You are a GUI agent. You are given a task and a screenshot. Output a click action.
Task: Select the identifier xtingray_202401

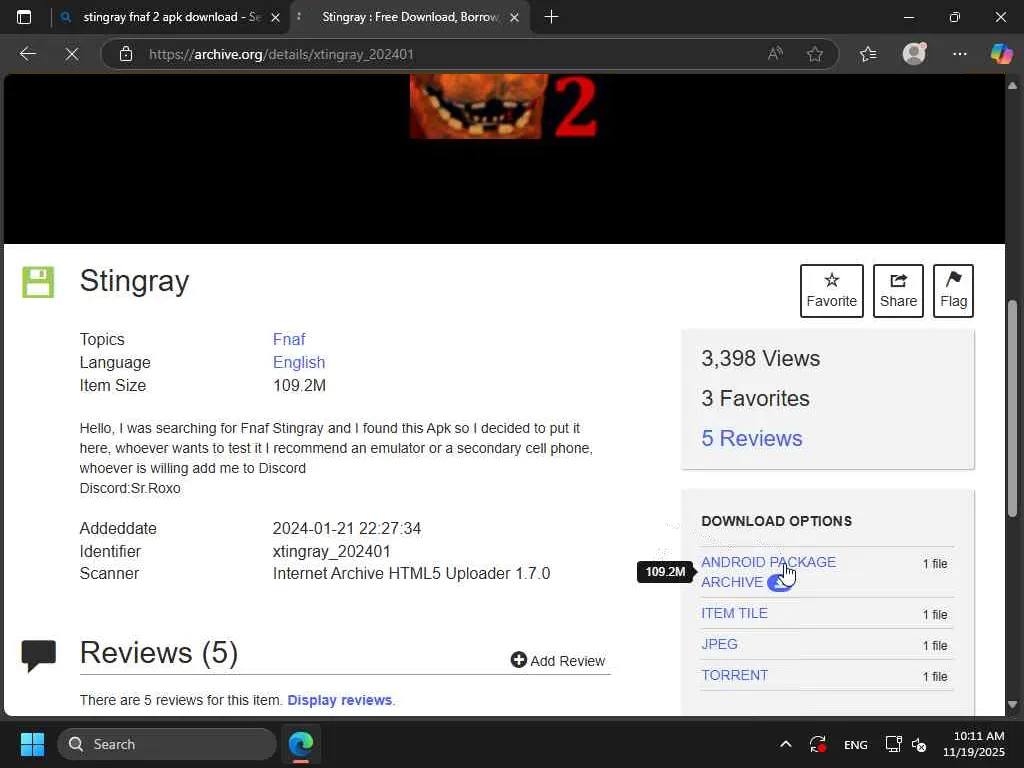331,551
